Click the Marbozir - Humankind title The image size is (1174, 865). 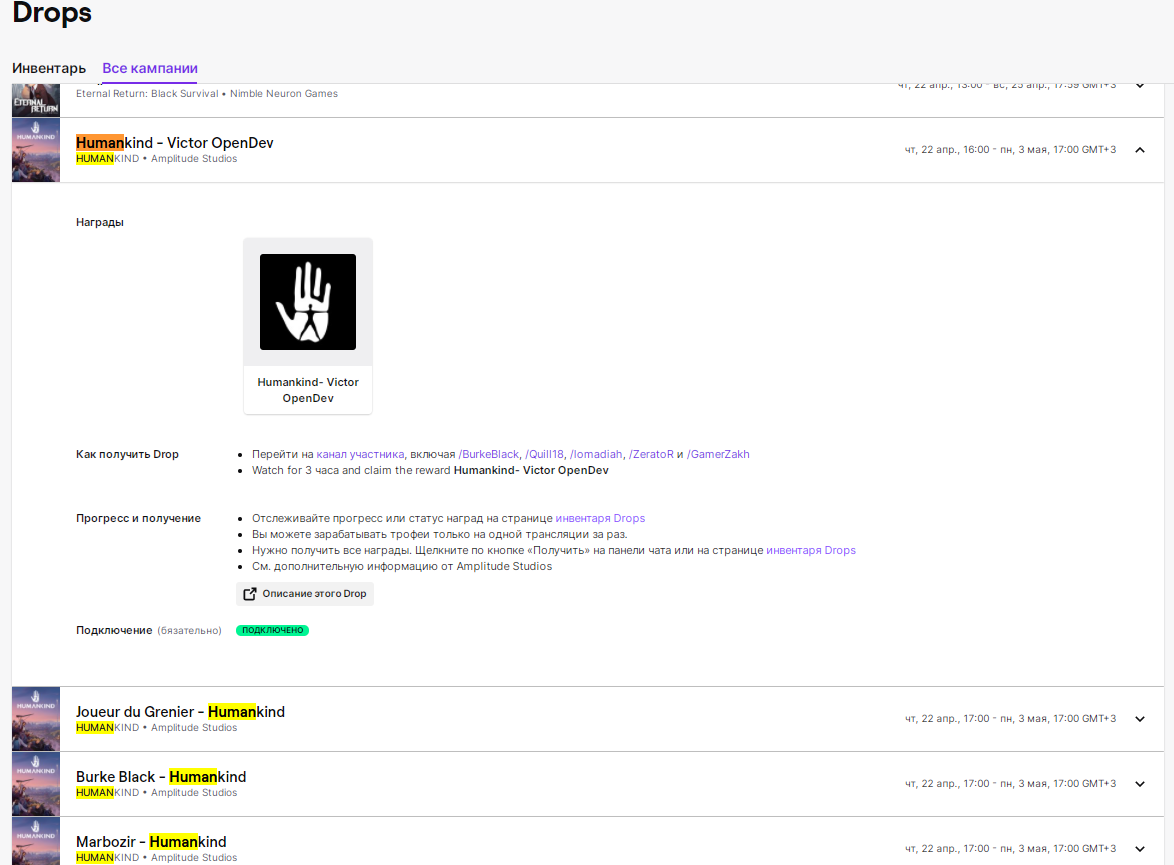[151, 843]
